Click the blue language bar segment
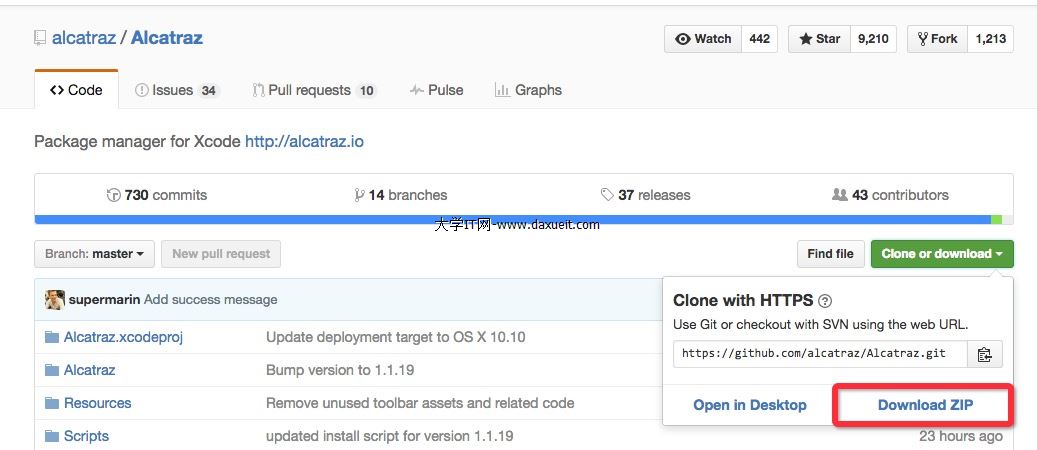The width and height of the screenshot is (1037, 450). click(500, 219)
